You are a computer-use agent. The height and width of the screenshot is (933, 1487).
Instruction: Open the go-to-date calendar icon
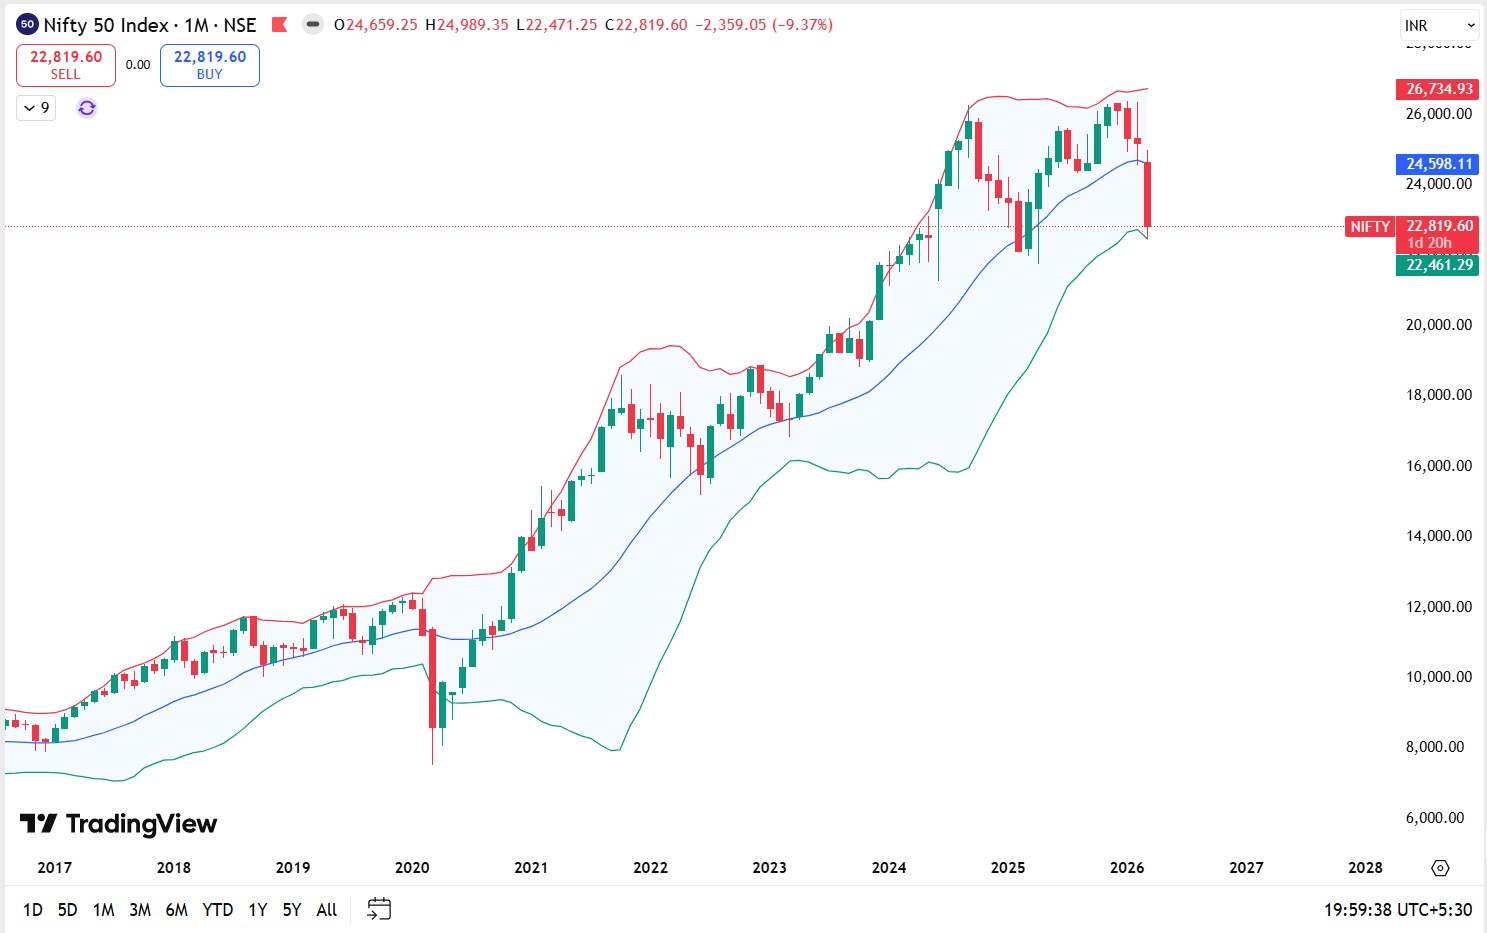tap(379, 909)
